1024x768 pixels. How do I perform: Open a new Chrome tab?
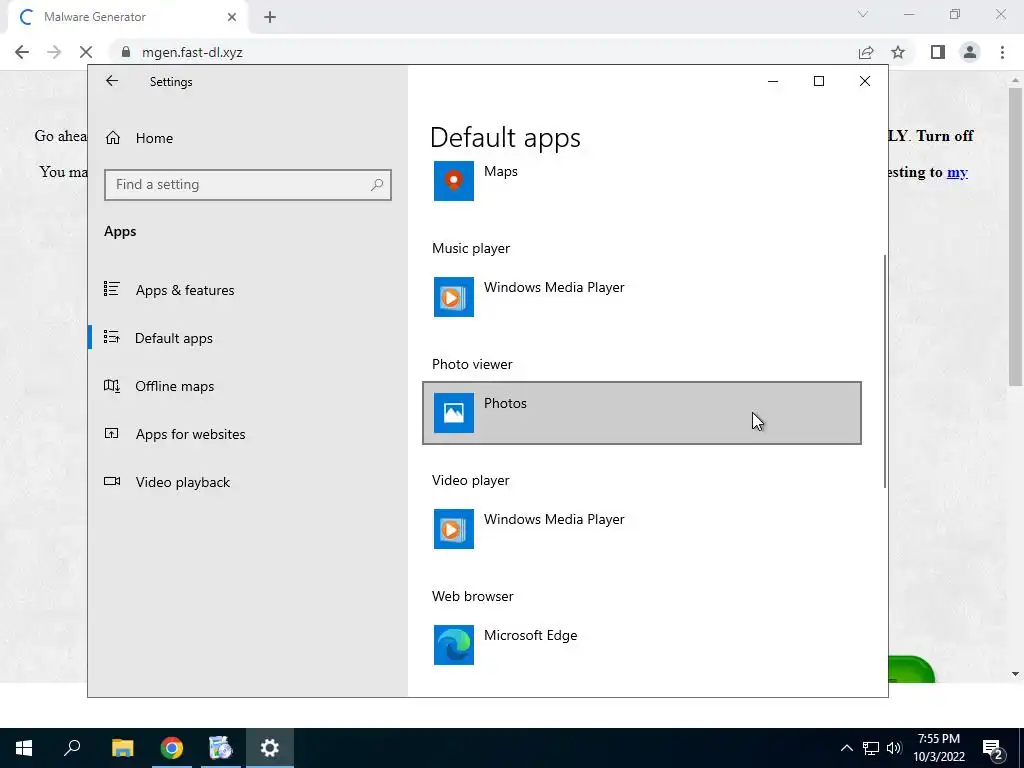[x=270, y=17]
